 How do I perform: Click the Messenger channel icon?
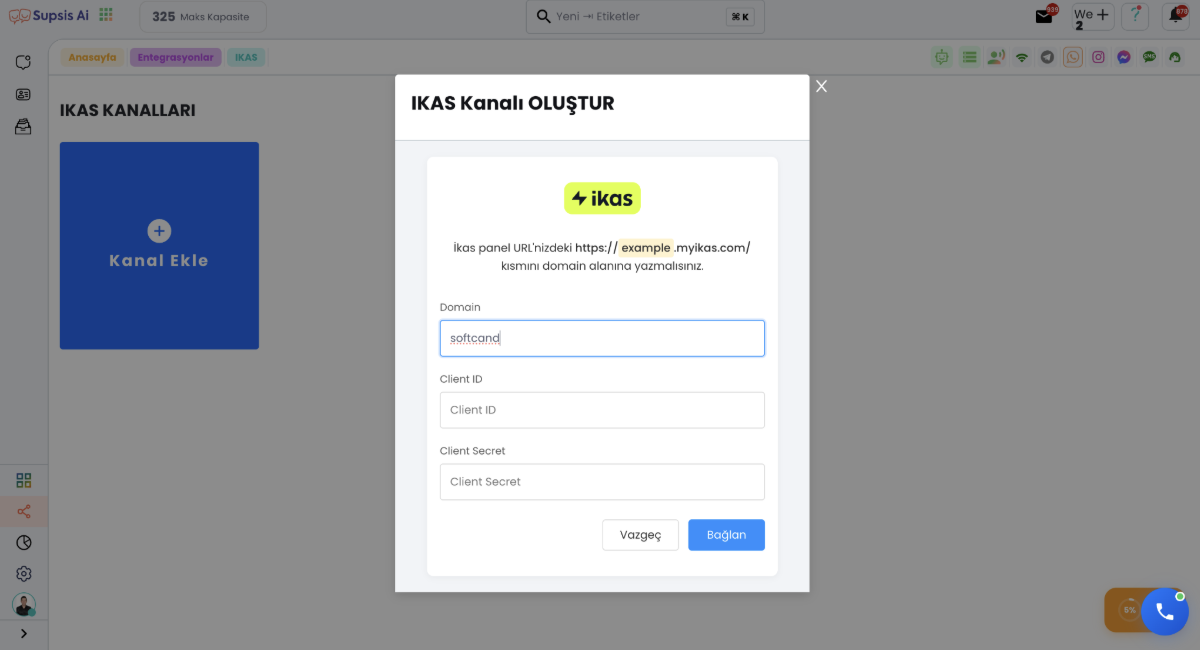1124,57
